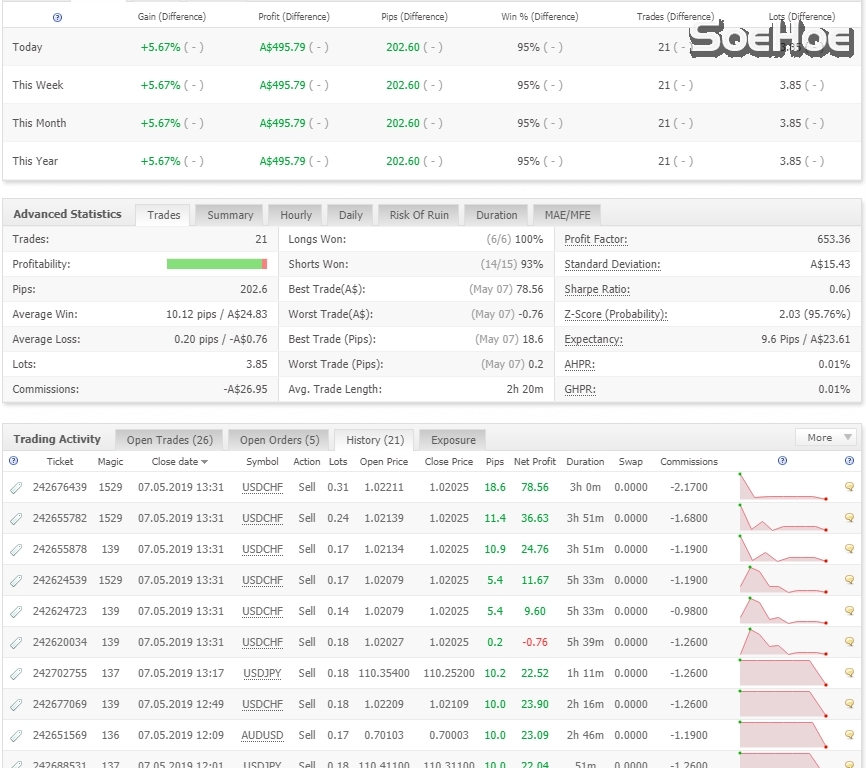Click the paperclip icon for ticket 242702755
Image resolution: width=866 pixels, height=768 pixels.
pos(16,674)
